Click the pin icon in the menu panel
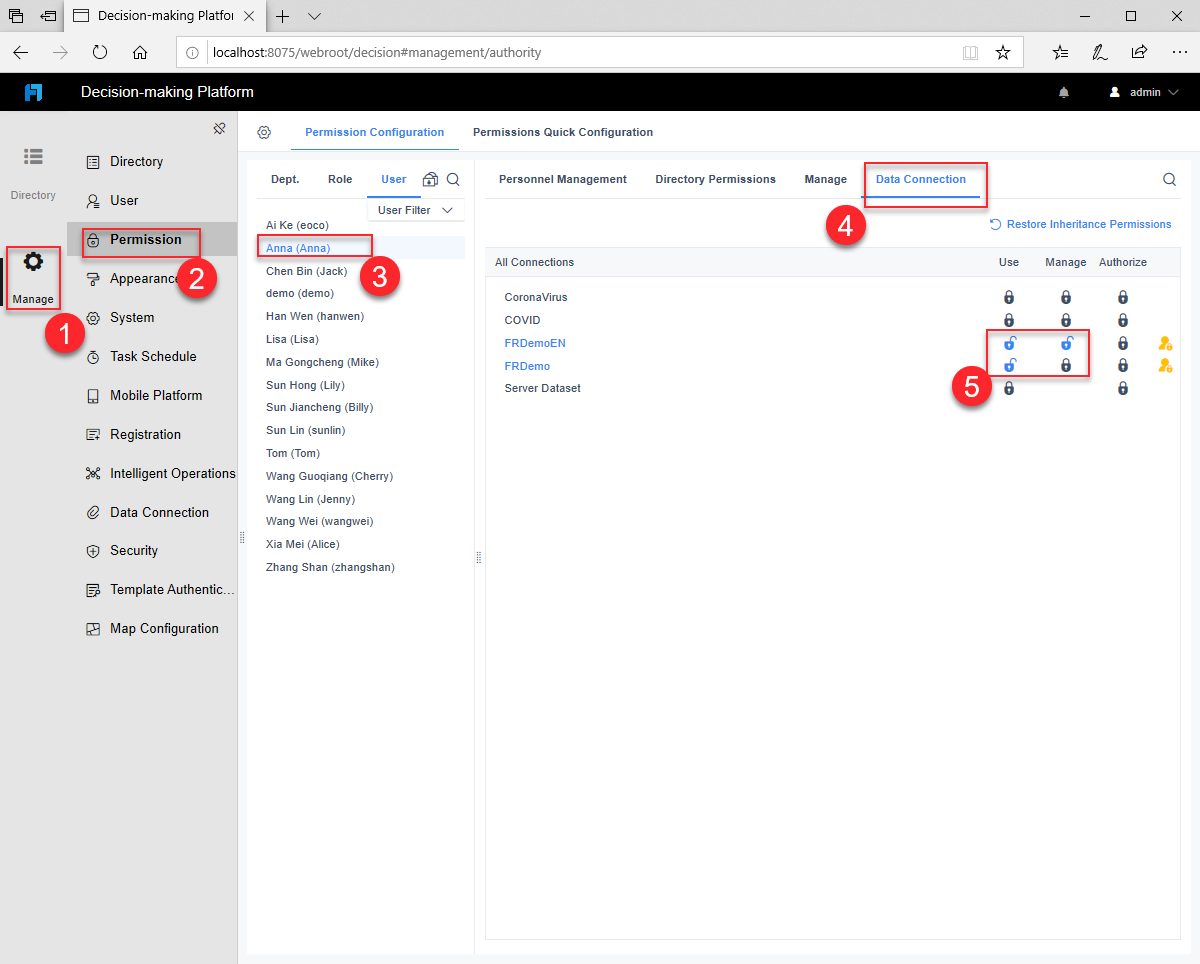 tap(220, 128)
